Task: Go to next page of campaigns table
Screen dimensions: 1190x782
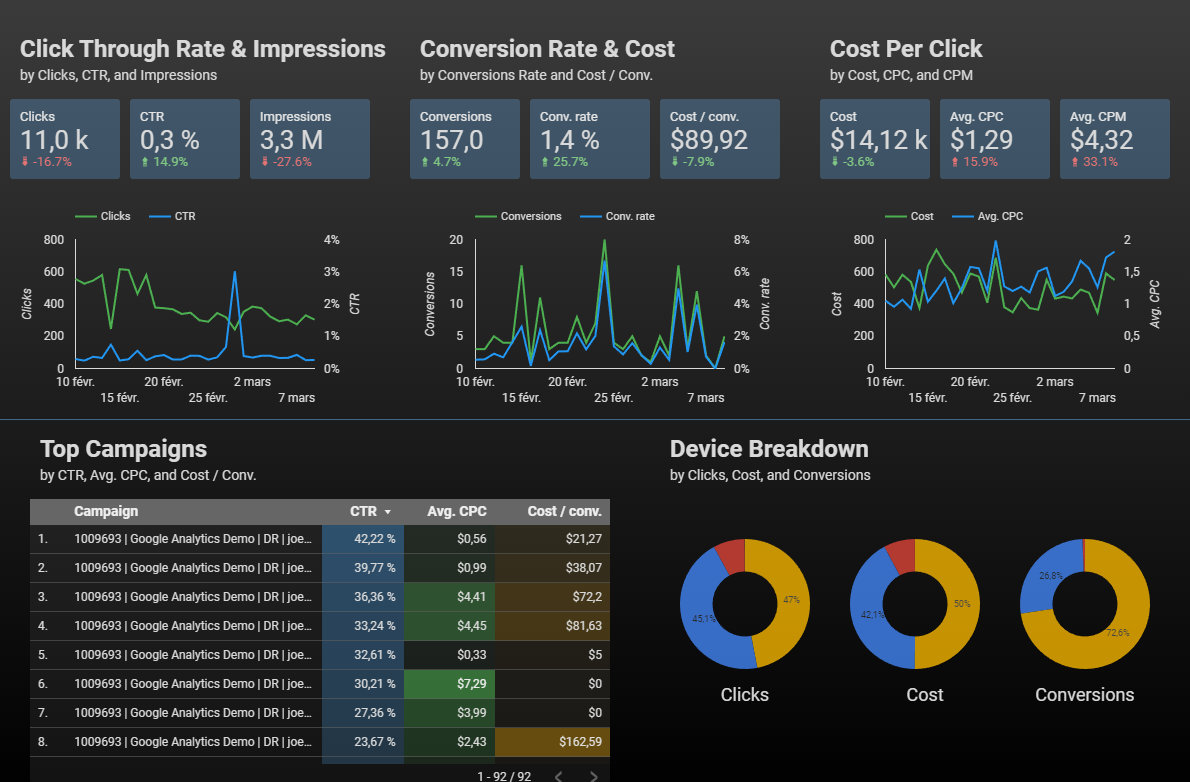Action: (x=593, y=776)
